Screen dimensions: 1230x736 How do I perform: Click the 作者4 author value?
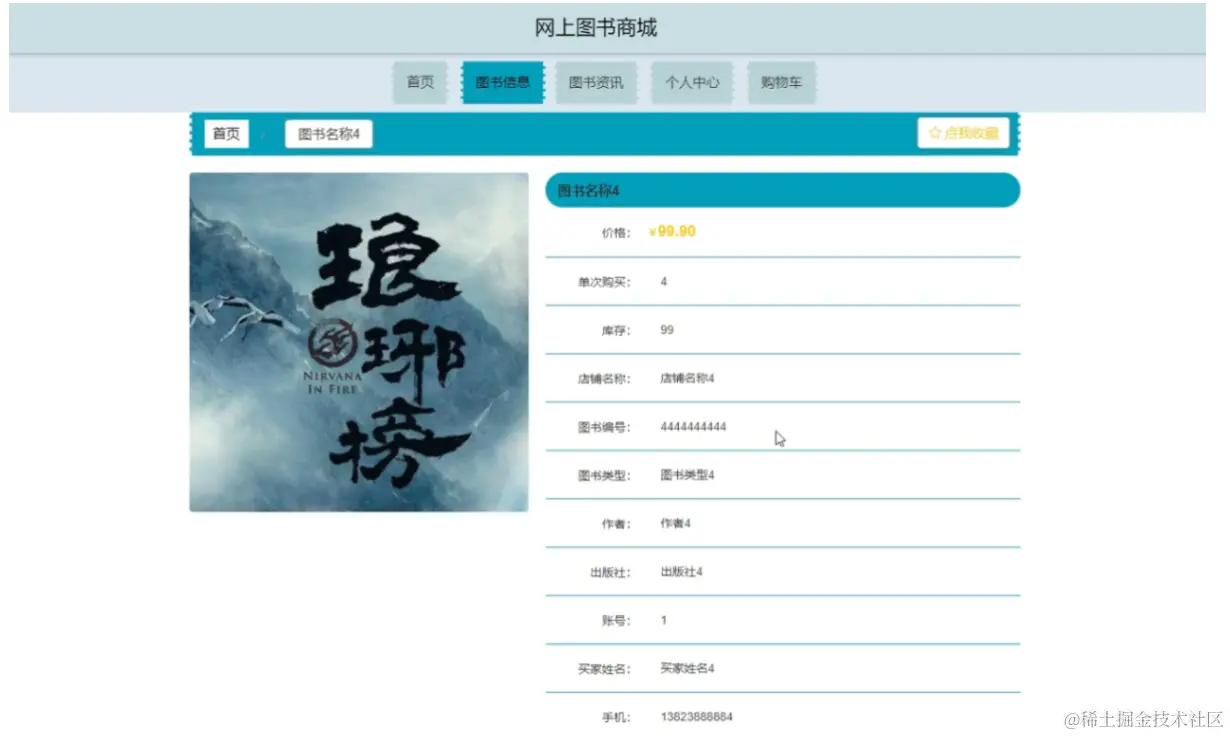[x=675, y=523]
